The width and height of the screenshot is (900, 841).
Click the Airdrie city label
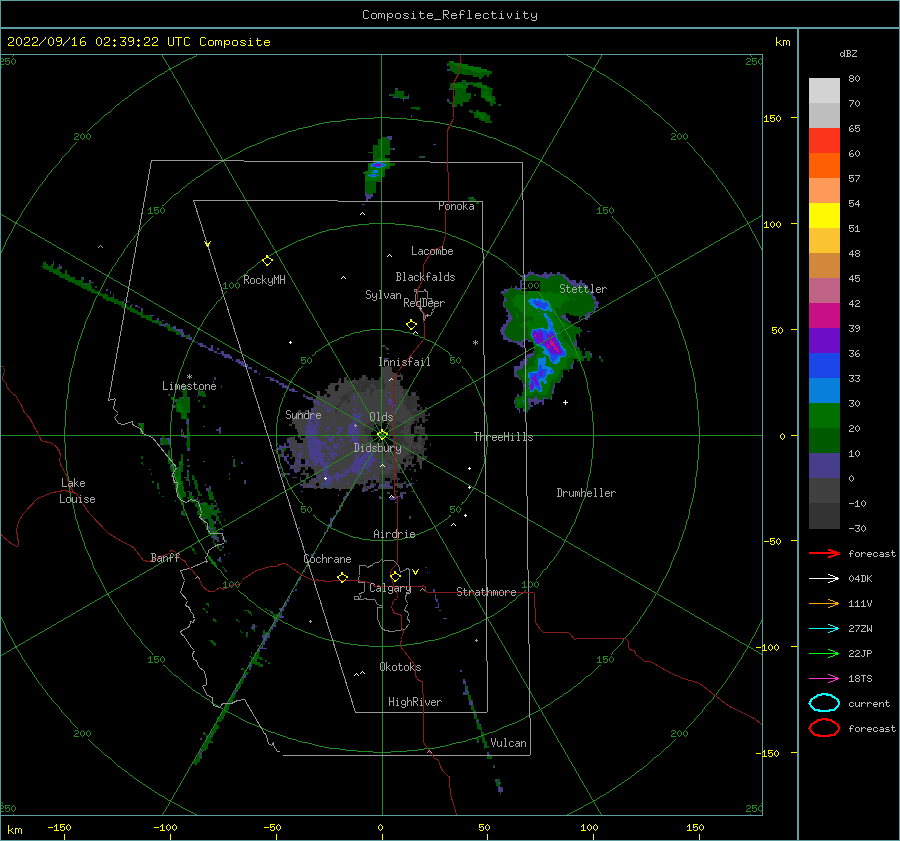pyautogui.click(x=394, y=534)
